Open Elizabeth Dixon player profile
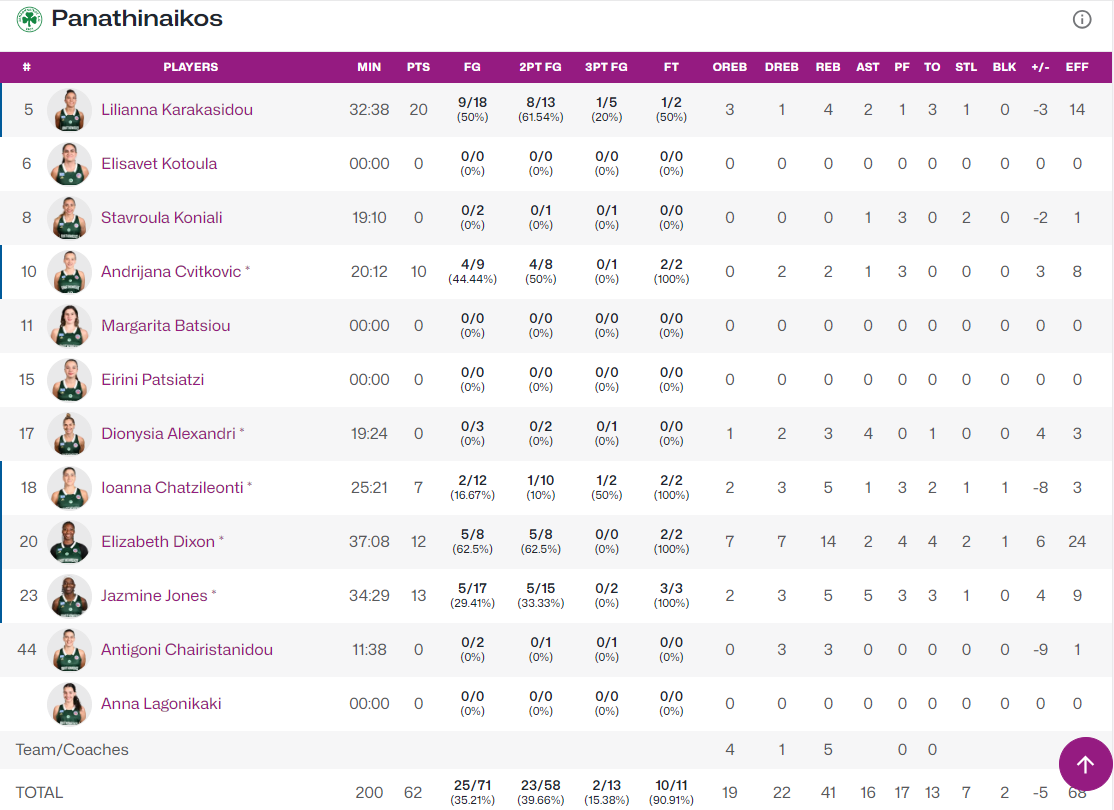 pyautogui.click(x=158, y=541)
